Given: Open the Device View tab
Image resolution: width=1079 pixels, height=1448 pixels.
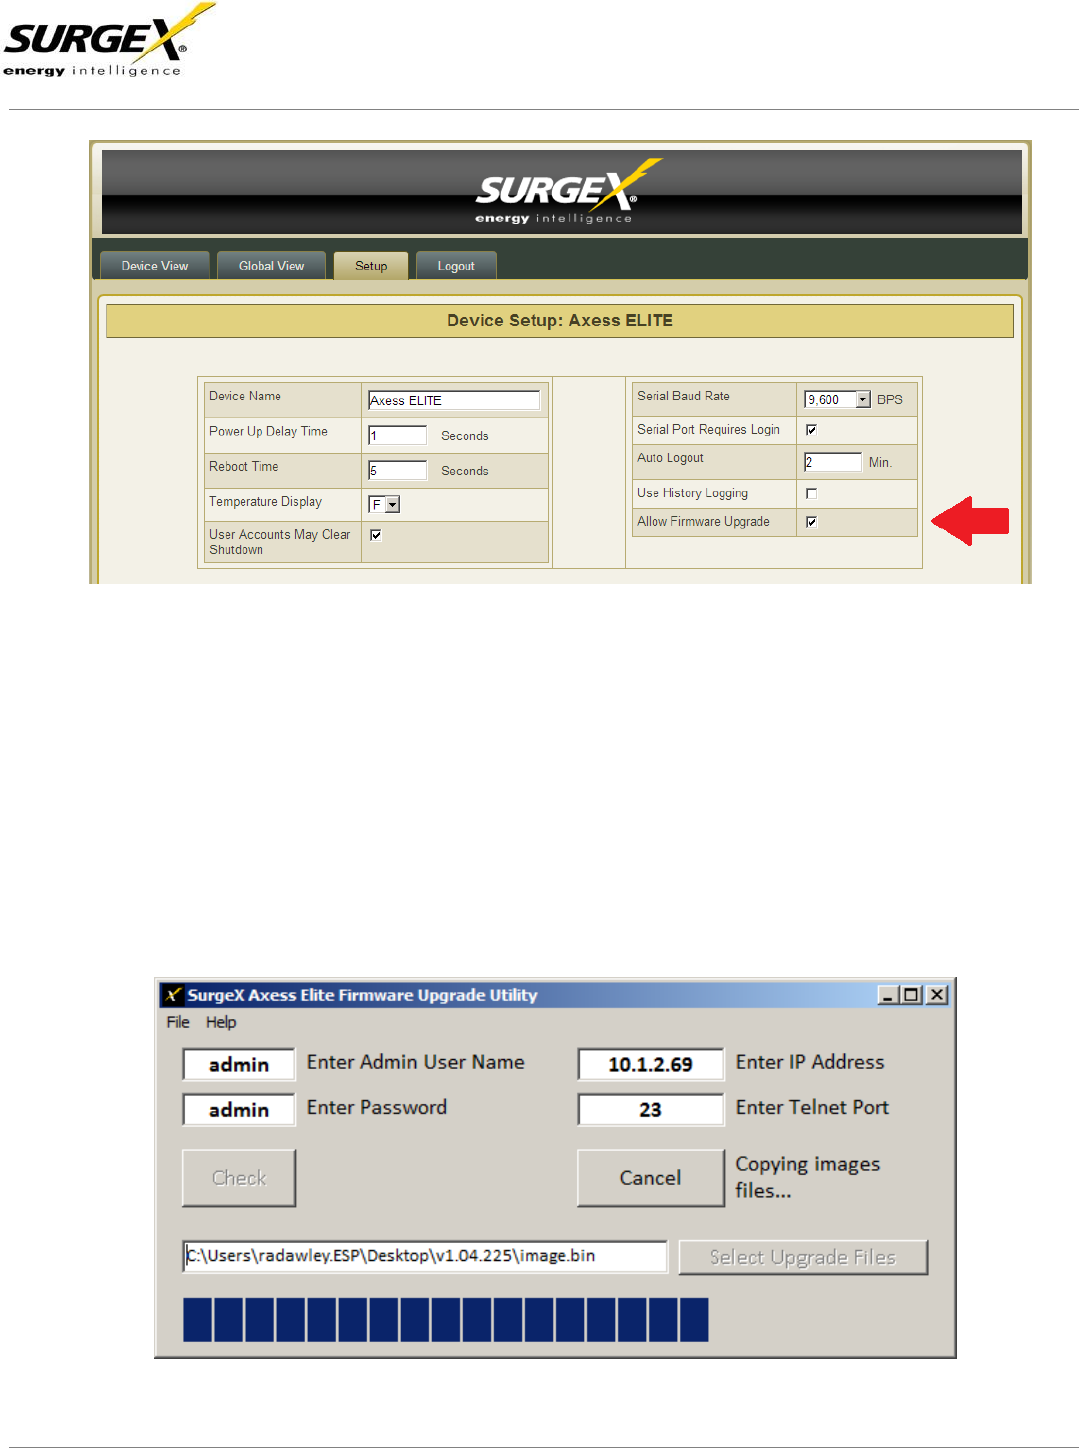Looking at the screenshot, I should coord(155,265).
